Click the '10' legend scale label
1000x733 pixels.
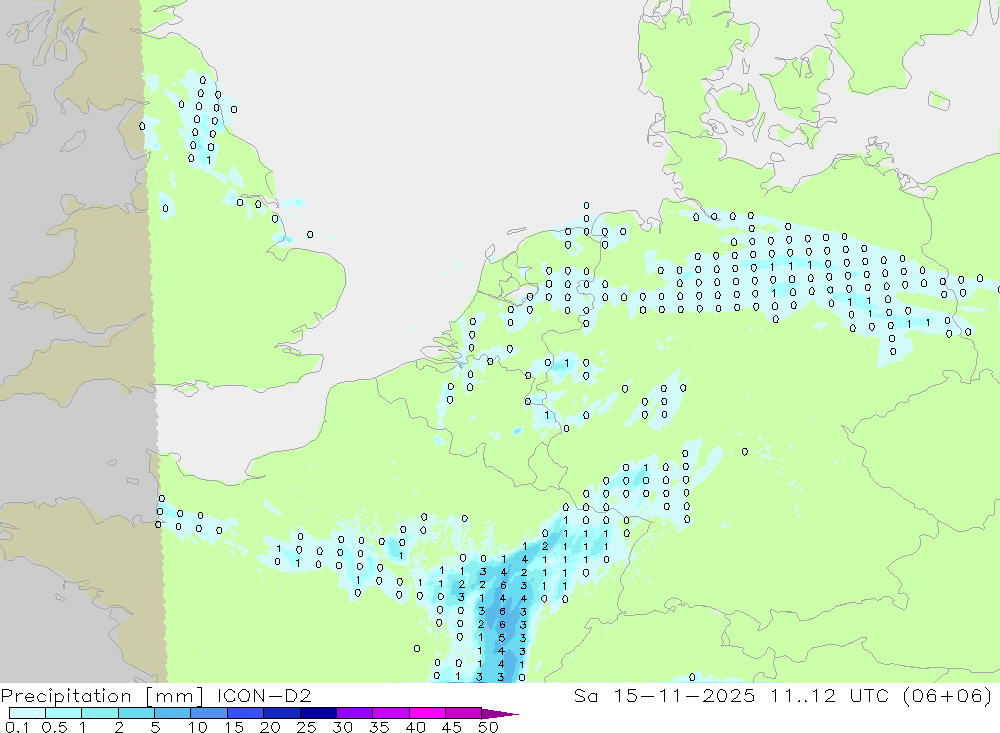(x=198, y=727)
